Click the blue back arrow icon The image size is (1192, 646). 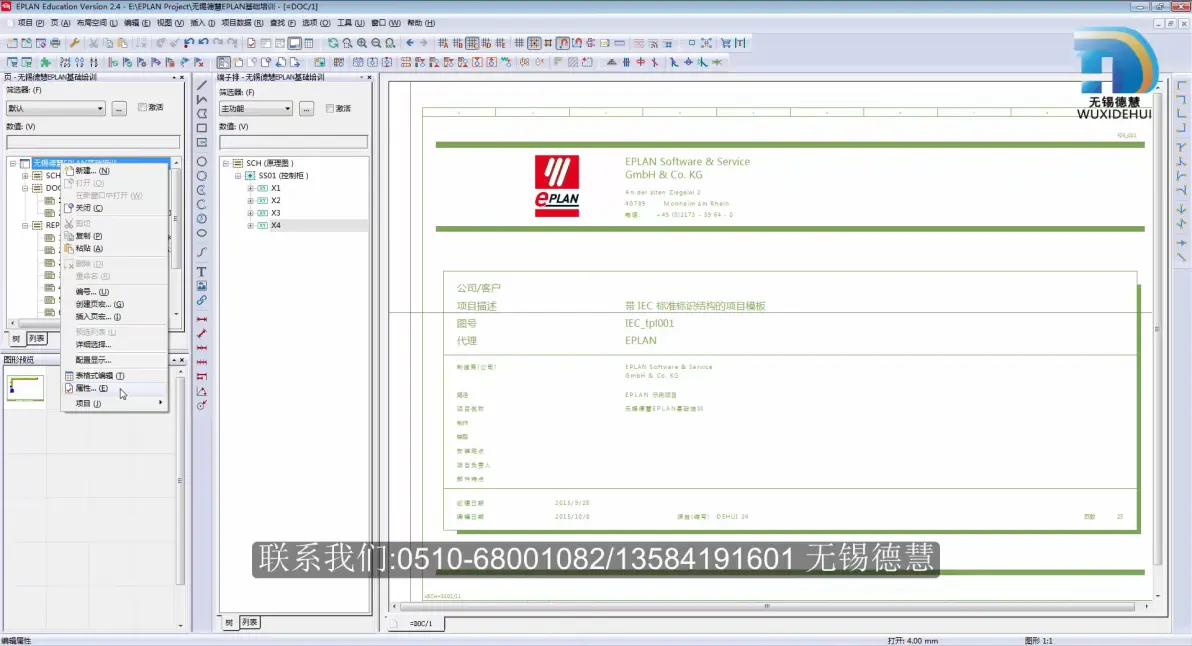(410, 43)
